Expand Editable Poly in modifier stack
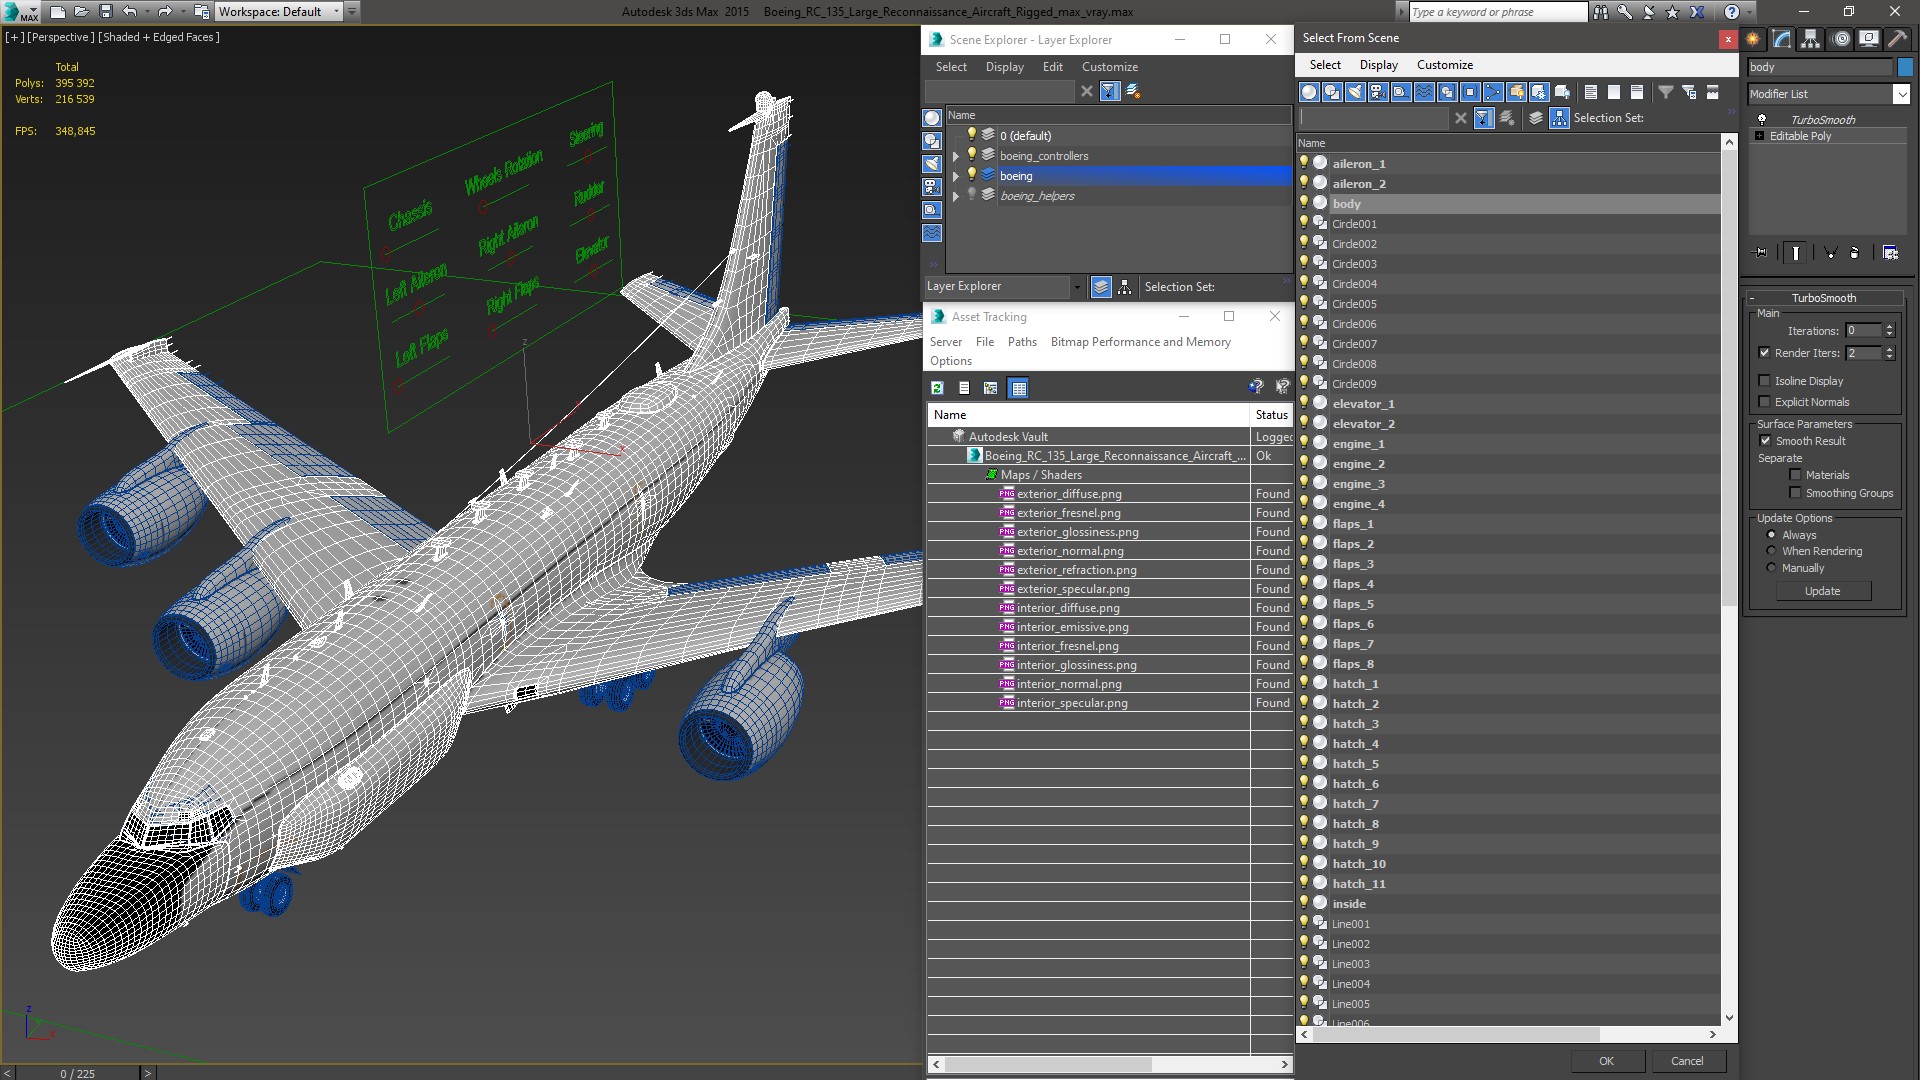Viewport: 1920px width, 1080px height. (1760, 136)
